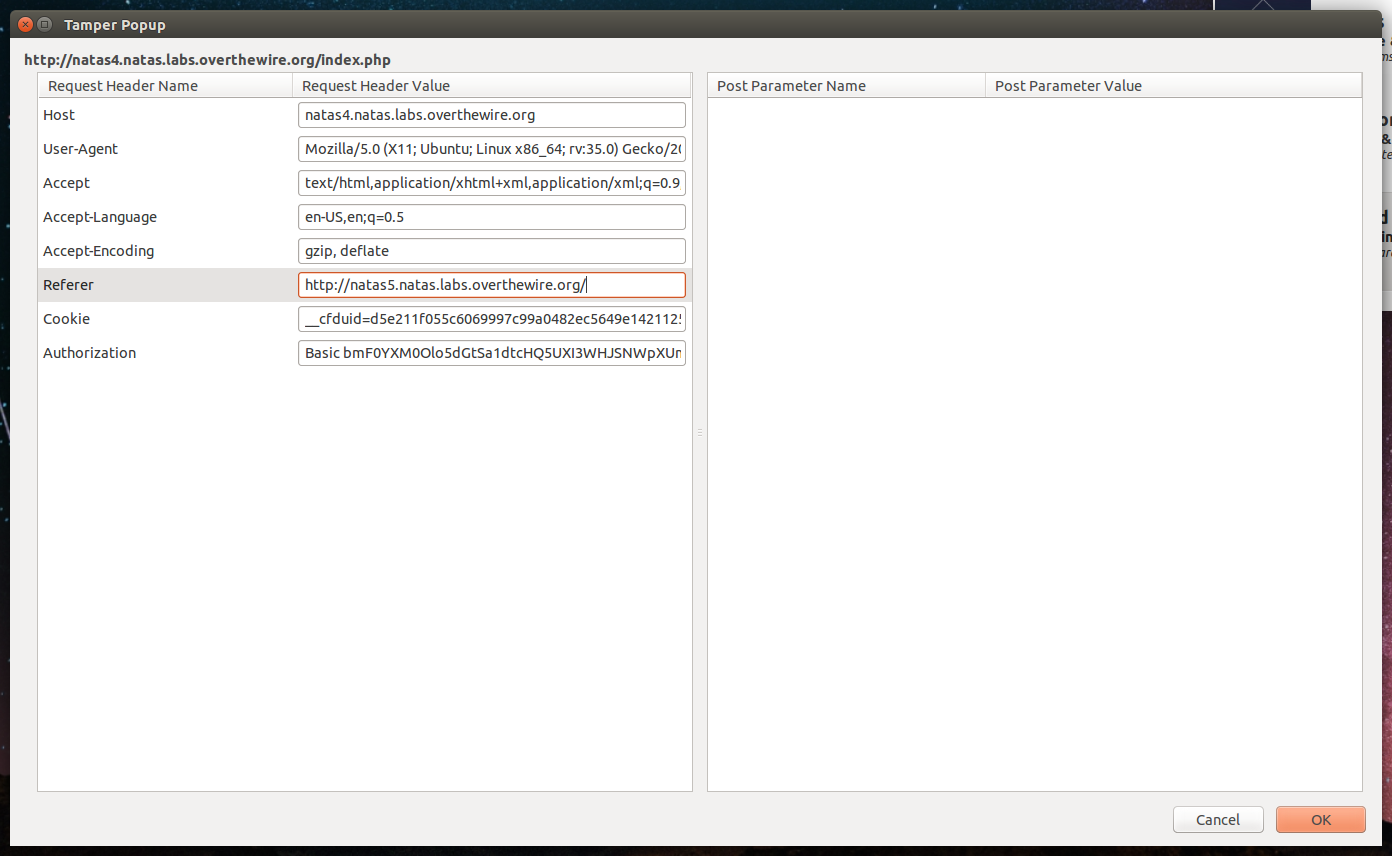
Task: Click the Host header value field
Action: tap(491, 115)
